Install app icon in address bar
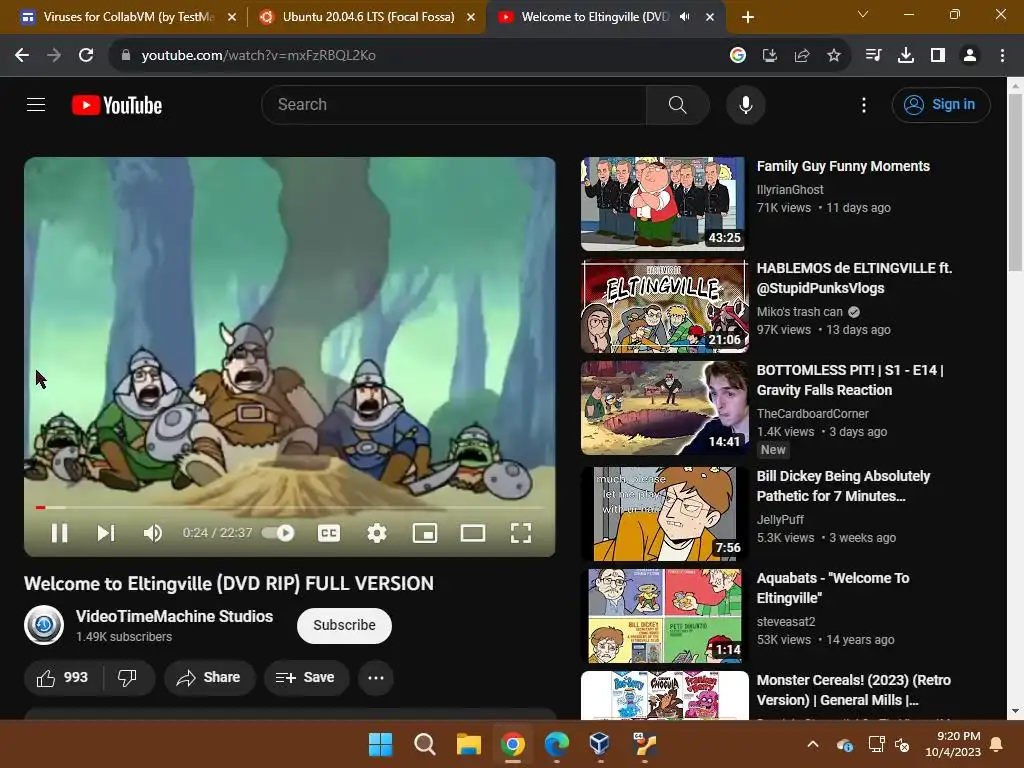 (769, 56)
